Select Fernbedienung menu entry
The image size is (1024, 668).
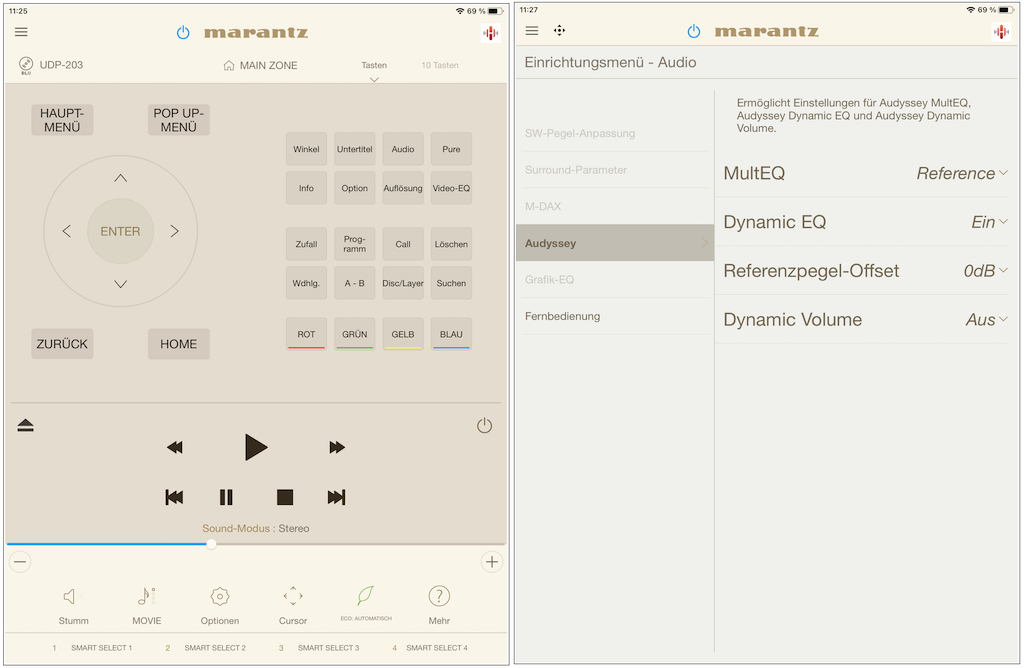pyautogui.click(x=615, y=316)
